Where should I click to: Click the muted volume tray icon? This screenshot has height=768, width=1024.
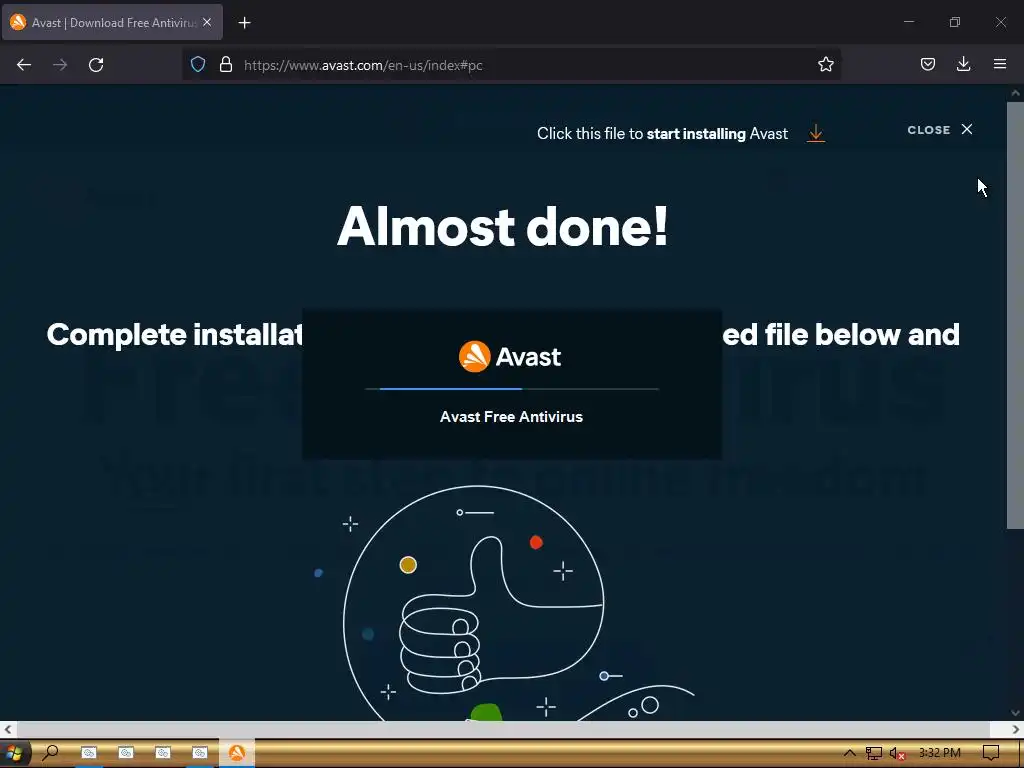click(897, 754)
